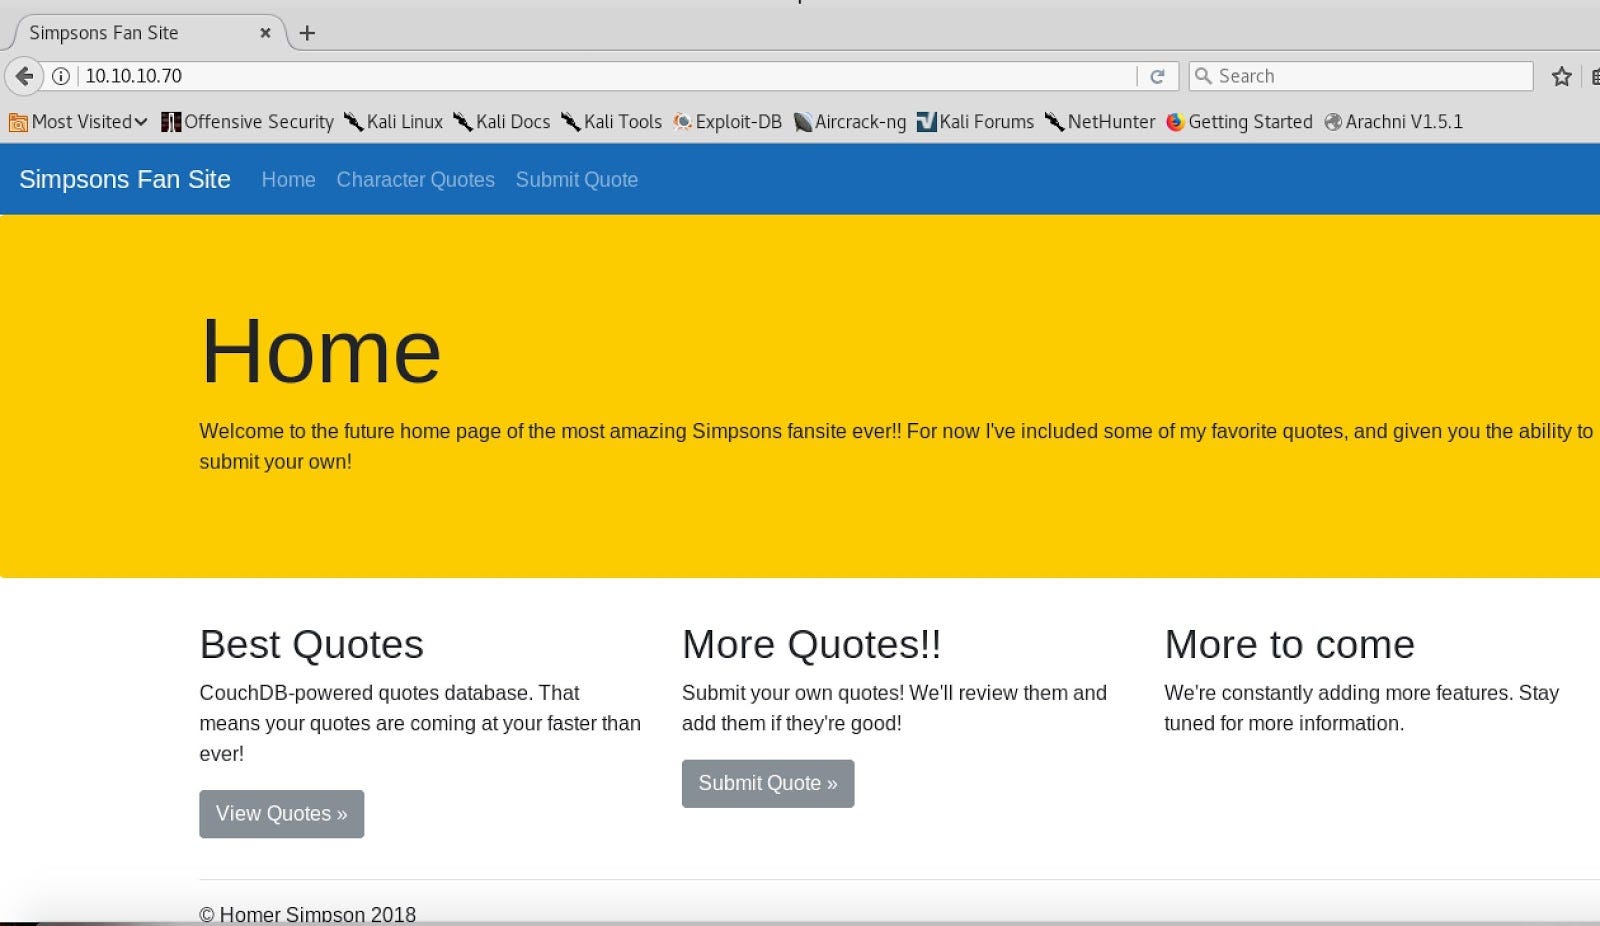Click the Best Quotes heading
This screenshot has height=926, width=1600.
point(312,645)
